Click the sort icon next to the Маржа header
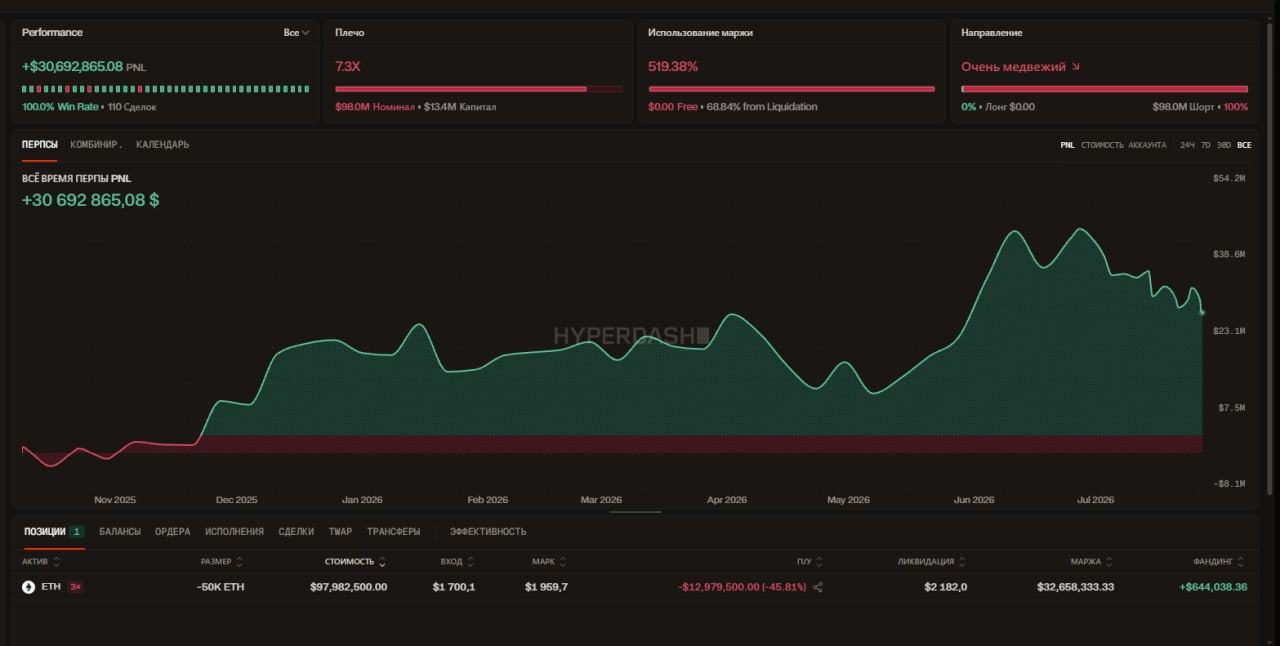The width and height of the screenshot is (1280, 646). click(x=1110, y=562)
